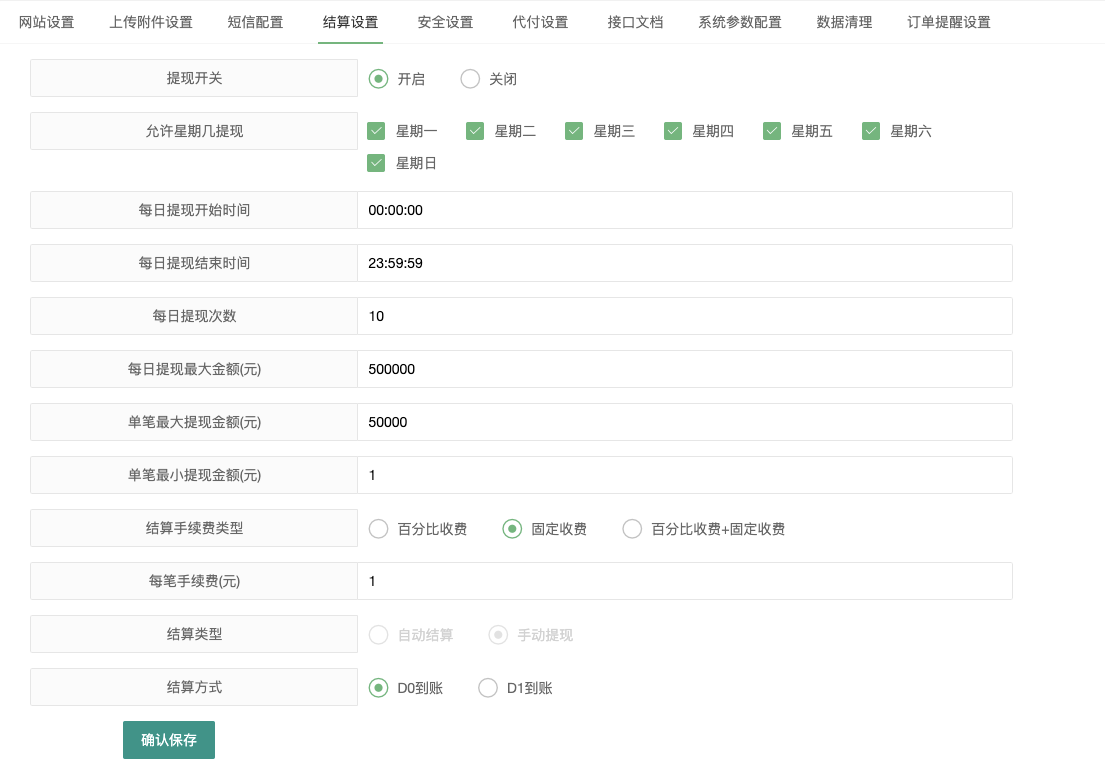Switch to the 代付设置 tab

tap(540, 20)
